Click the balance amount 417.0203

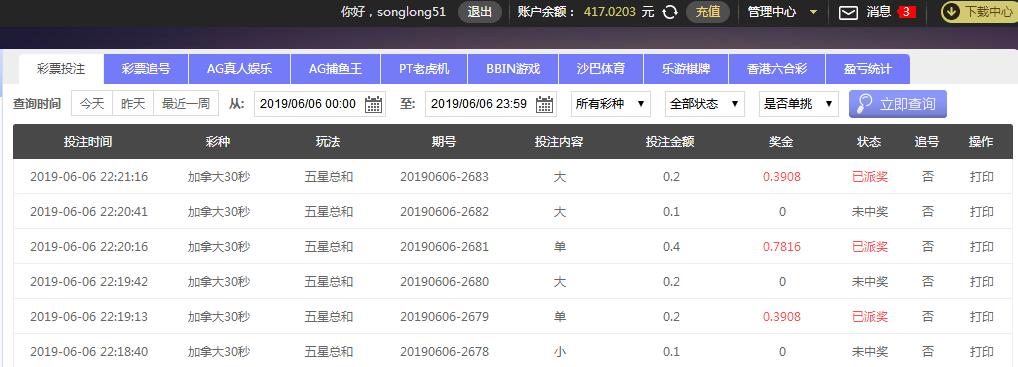[x=610, y=12]
